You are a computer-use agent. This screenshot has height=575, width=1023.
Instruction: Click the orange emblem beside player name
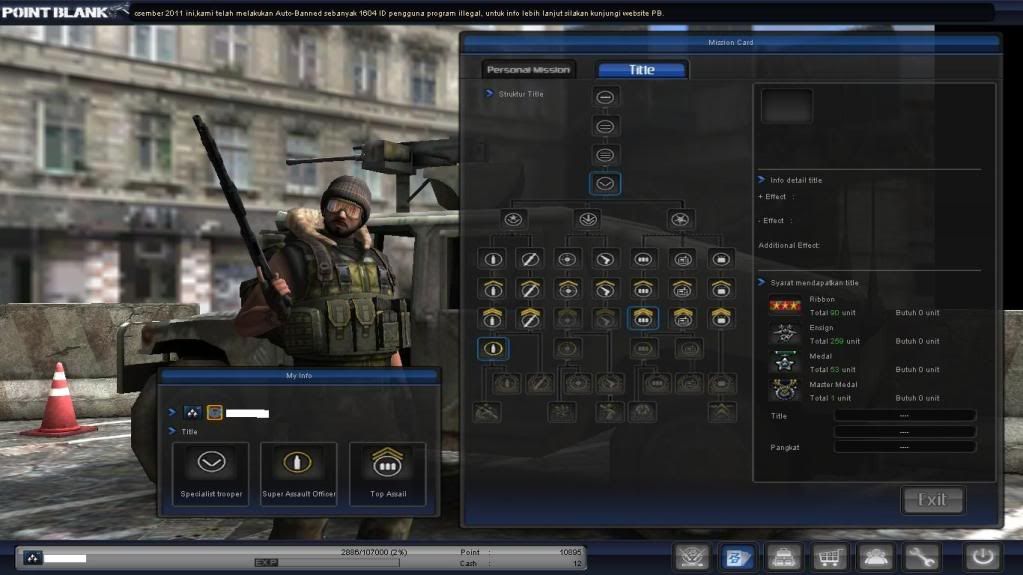[214, 412]
